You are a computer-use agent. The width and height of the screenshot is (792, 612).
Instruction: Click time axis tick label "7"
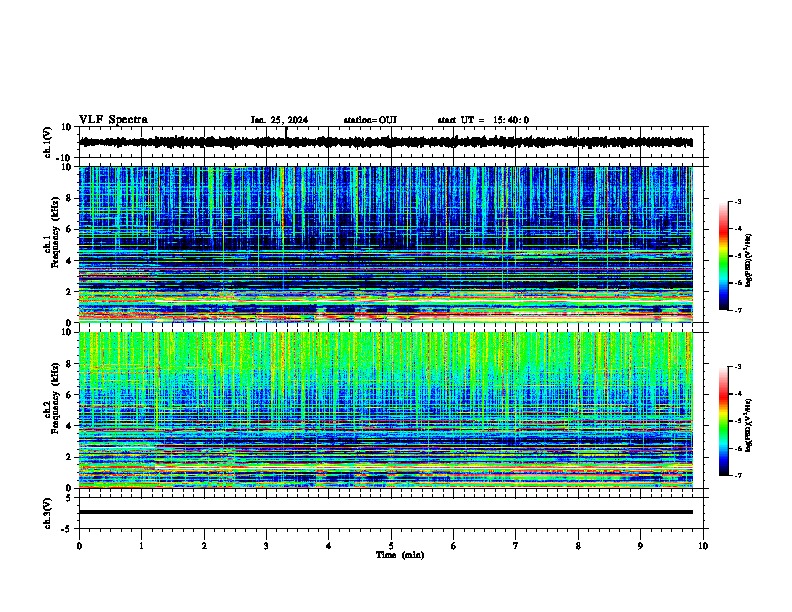click(x=516, y=546)
